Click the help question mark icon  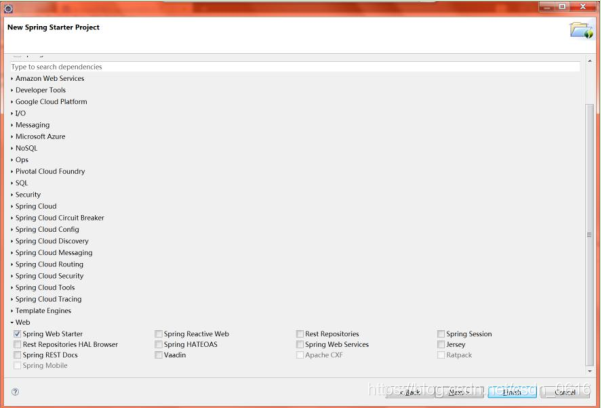click(15, 392)
